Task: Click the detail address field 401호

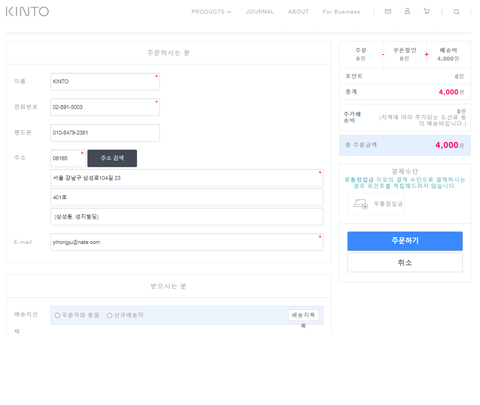Action: click(x=187, y=197)
